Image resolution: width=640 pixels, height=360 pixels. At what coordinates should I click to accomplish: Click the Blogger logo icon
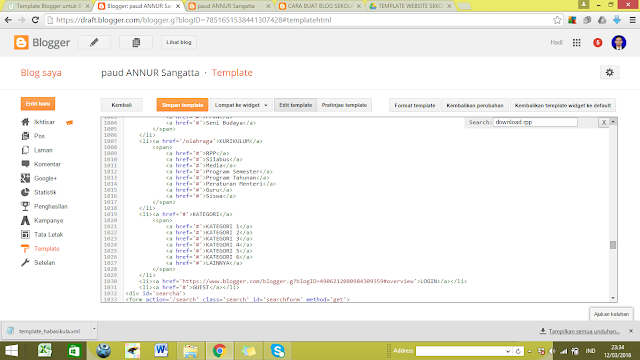[x=21, y=42]
